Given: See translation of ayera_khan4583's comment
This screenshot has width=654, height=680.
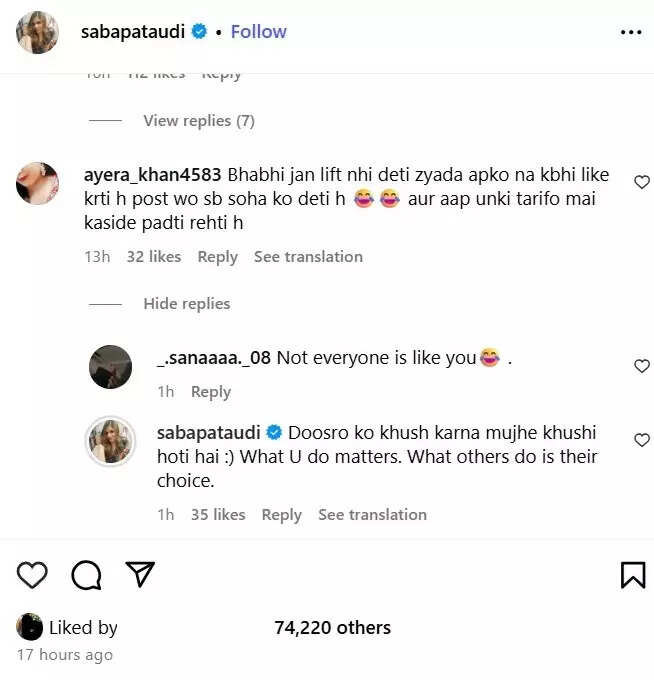Looking at the screenshot, I should coord(308,257).
